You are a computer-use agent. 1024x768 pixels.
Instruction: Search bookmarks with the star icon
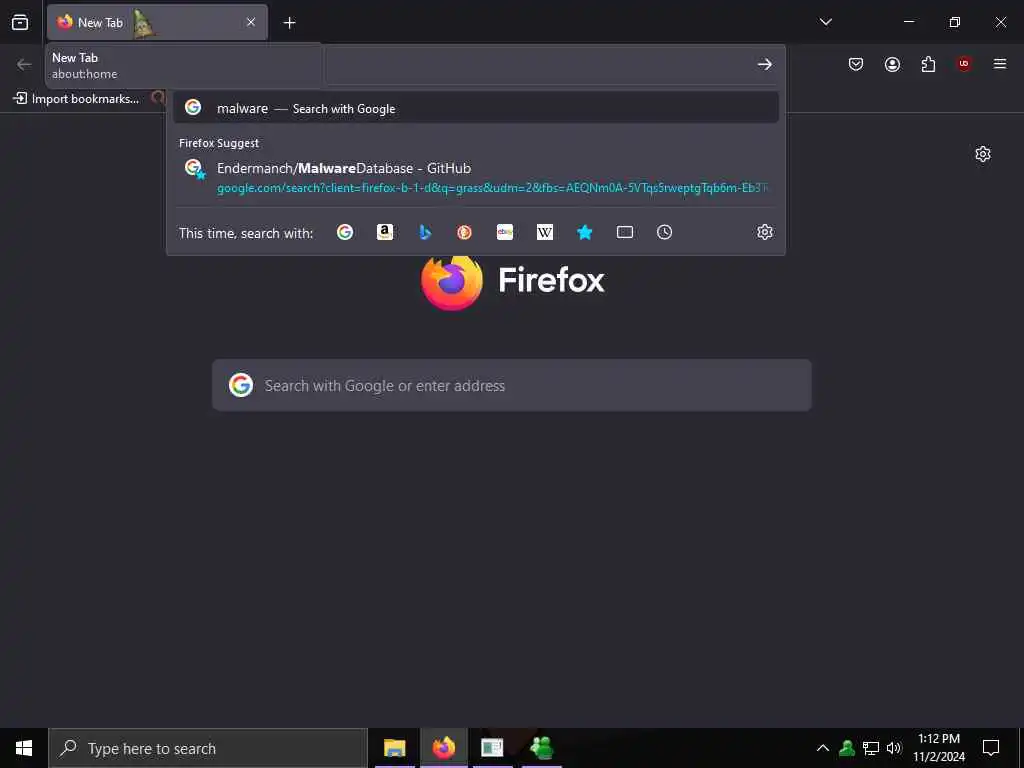(x=584, y=232)
